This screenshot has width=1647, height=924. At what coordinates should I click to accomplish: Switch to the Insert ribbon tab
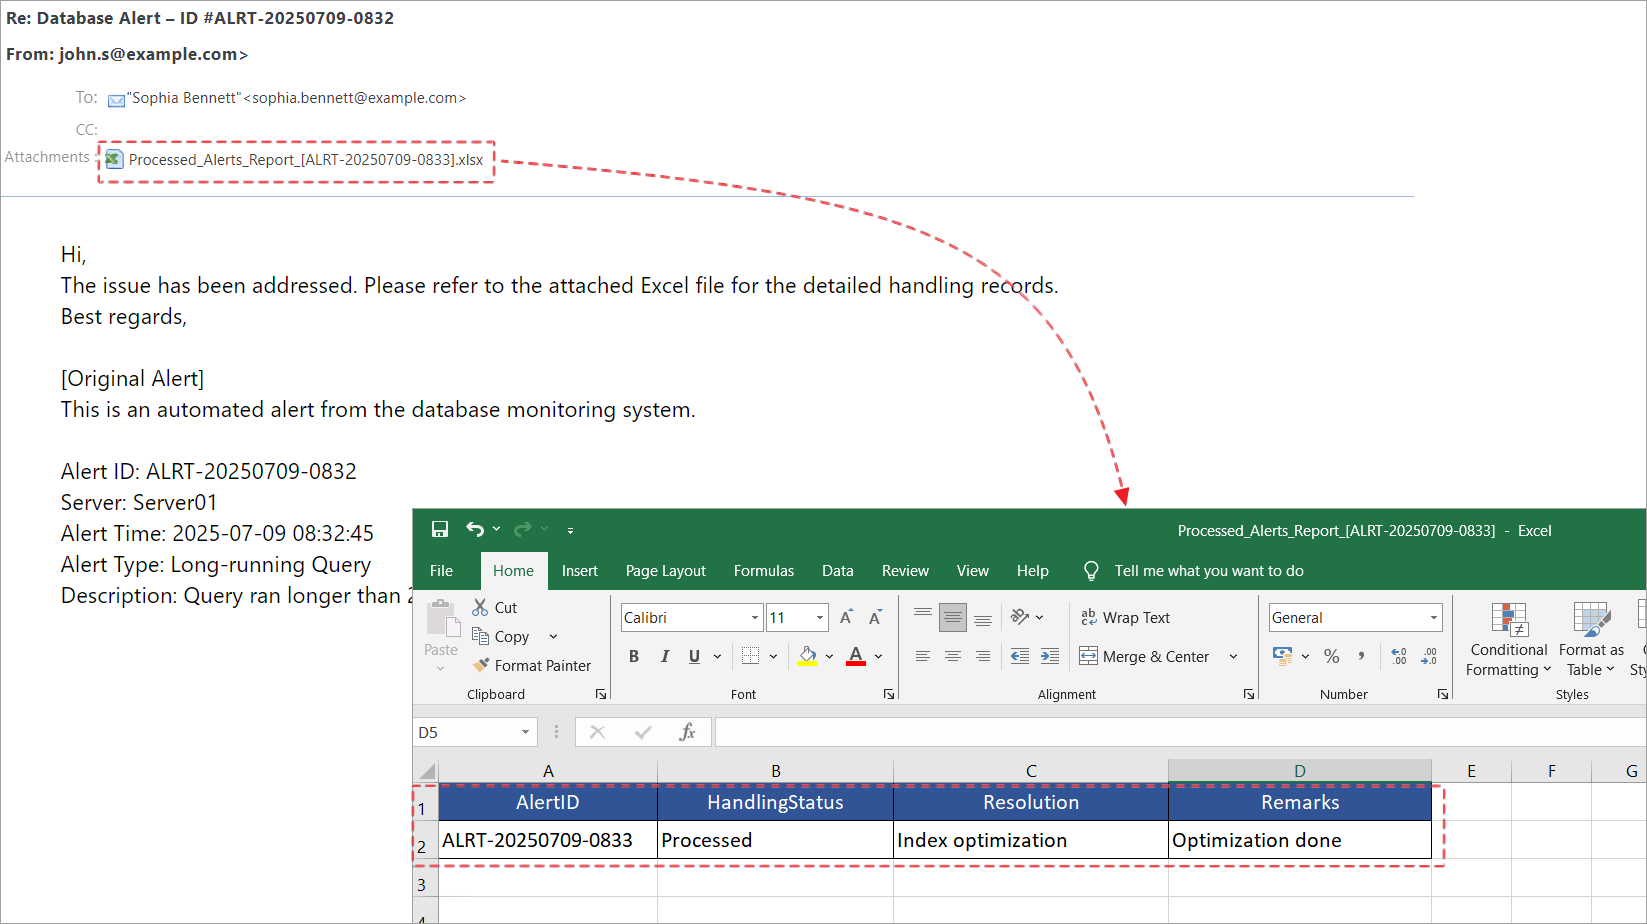tap(580, 570)
